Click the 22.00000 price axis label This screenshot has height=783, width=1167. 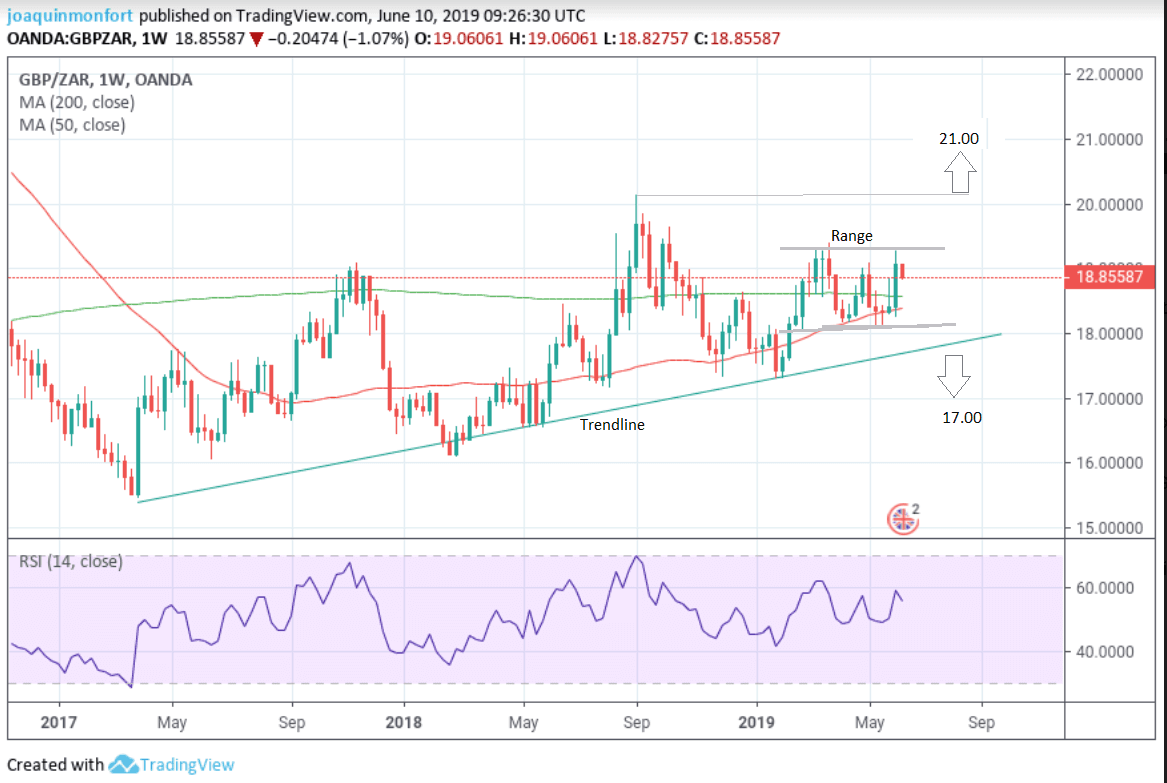(x=1111, y=75)
